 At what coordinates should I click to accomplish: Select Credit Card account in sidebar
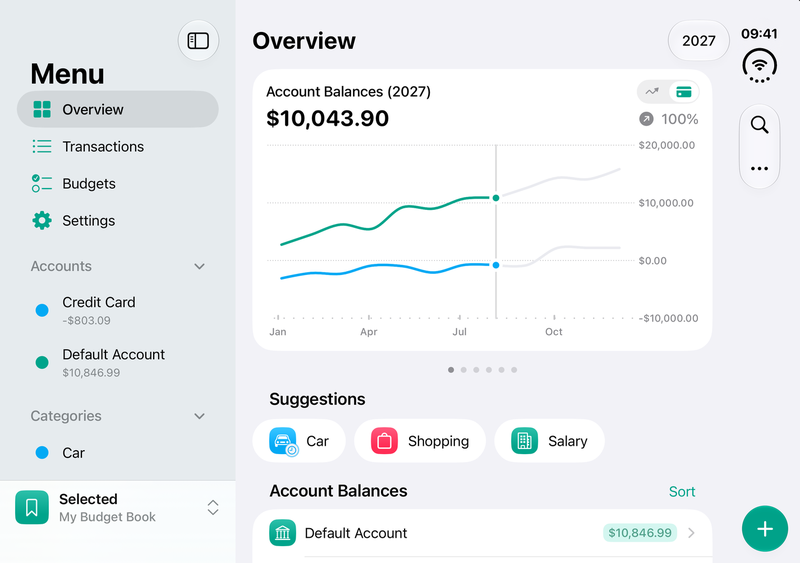click(118, 310)
